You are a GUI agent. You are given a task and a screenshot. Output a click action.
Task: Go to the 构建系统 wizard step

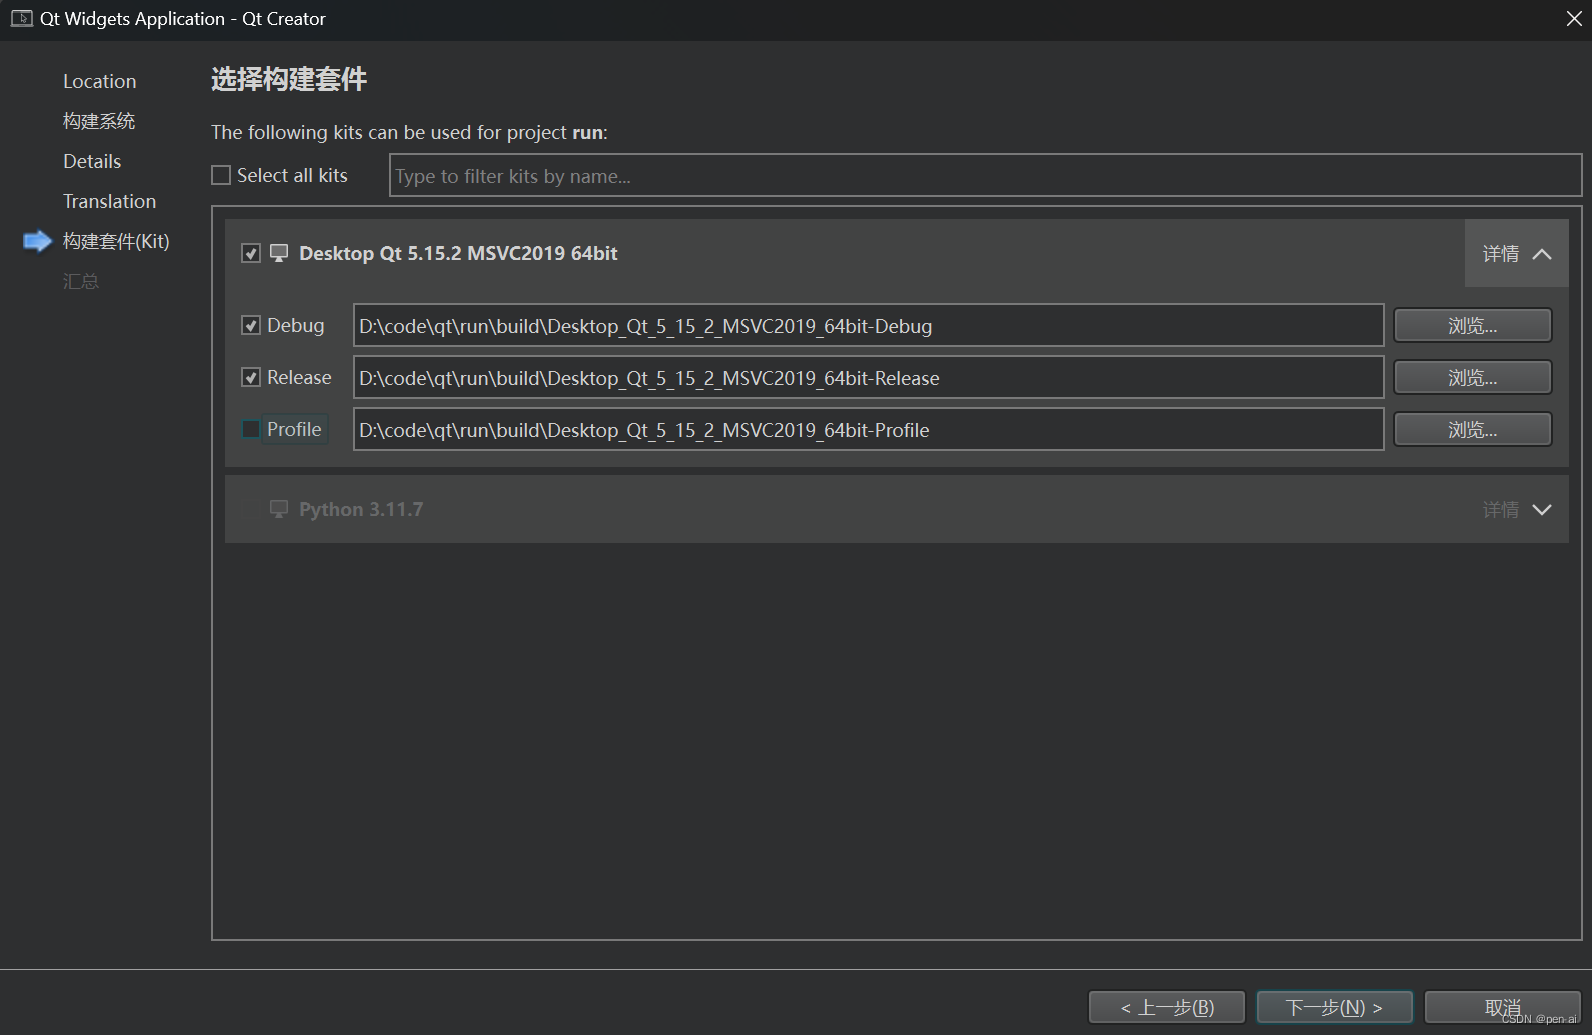click(99, 121)
